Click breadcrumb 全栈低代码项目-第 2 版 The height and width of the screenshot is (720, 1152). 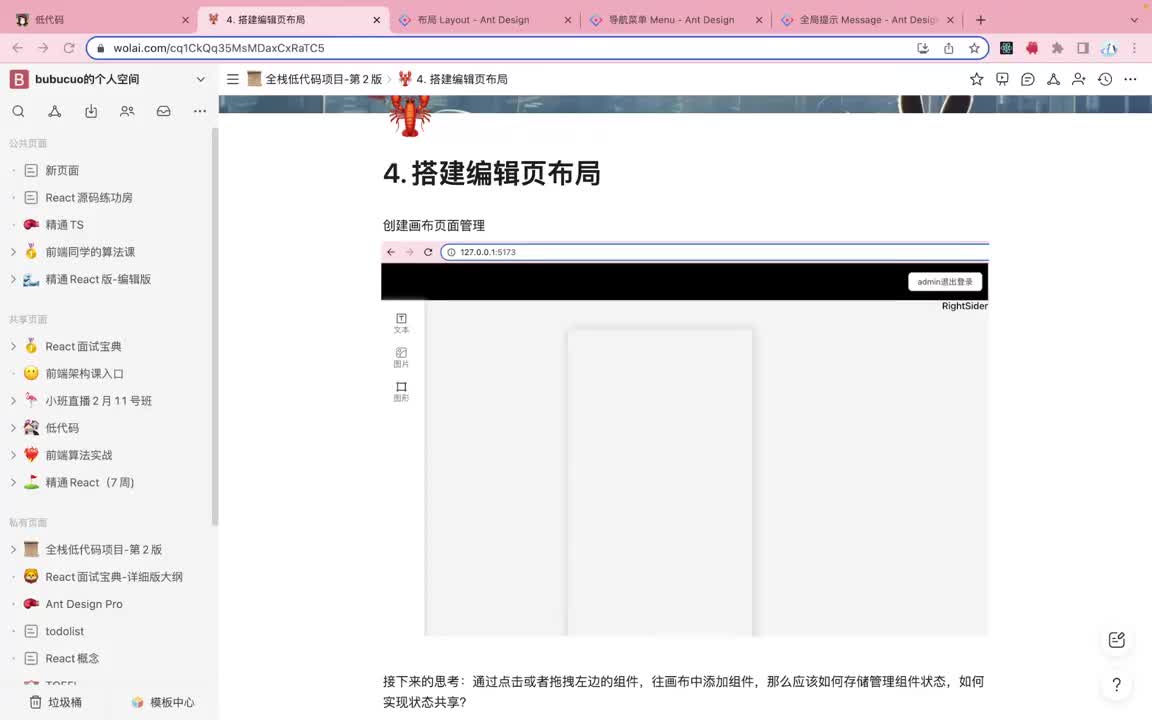(x=315, y=79)
